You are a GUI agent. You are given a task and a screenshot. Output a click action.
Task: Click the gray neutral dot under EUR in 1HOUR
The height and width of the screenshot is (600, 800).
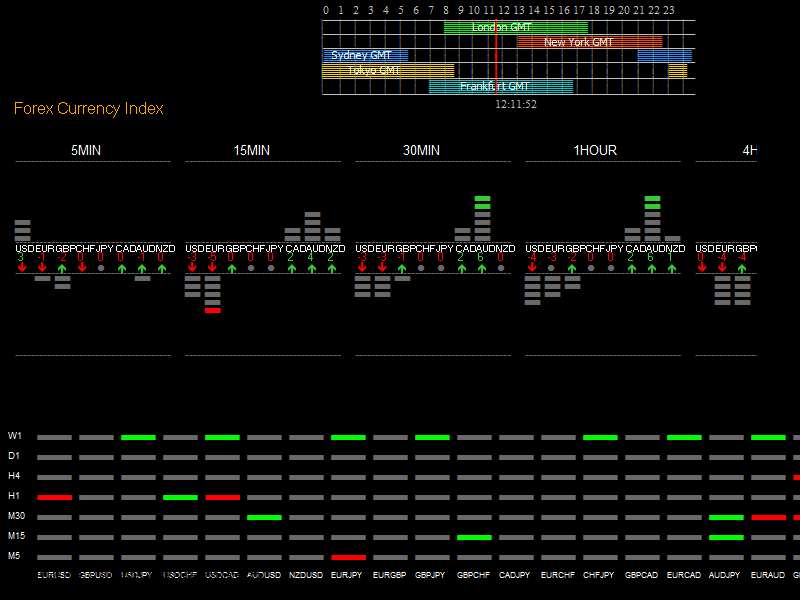tap(551, 268)
